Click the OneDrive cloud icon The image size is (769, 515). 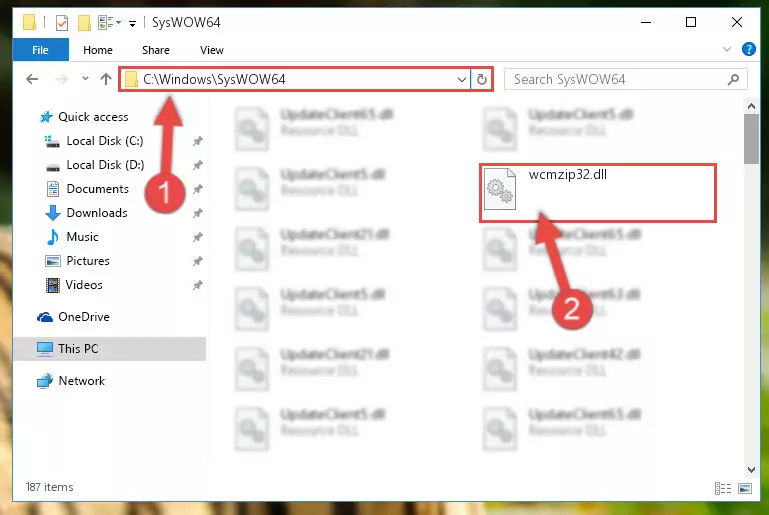(x=45, y=317)
